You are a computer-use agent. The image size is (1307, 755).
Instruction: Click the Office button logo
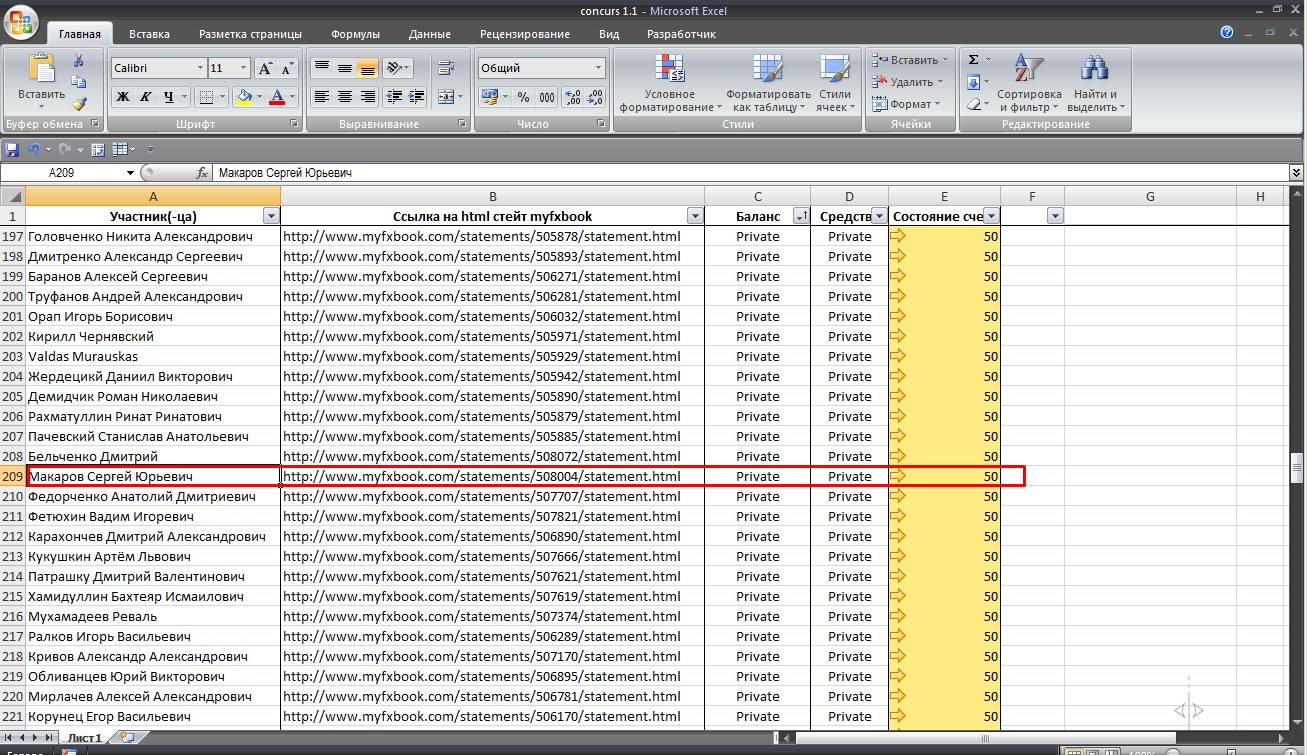coord(20,21)
